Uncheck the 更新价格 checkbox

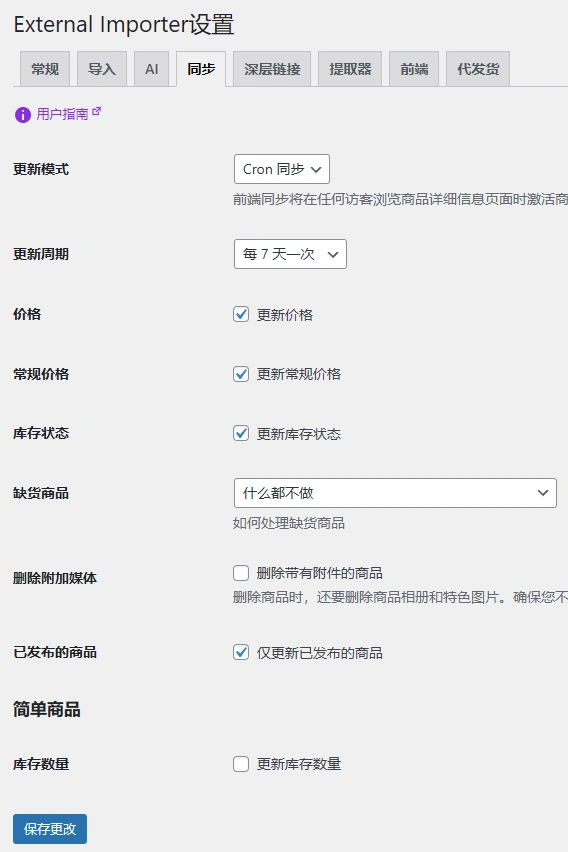pyautogui.click(x=241, y=314)
